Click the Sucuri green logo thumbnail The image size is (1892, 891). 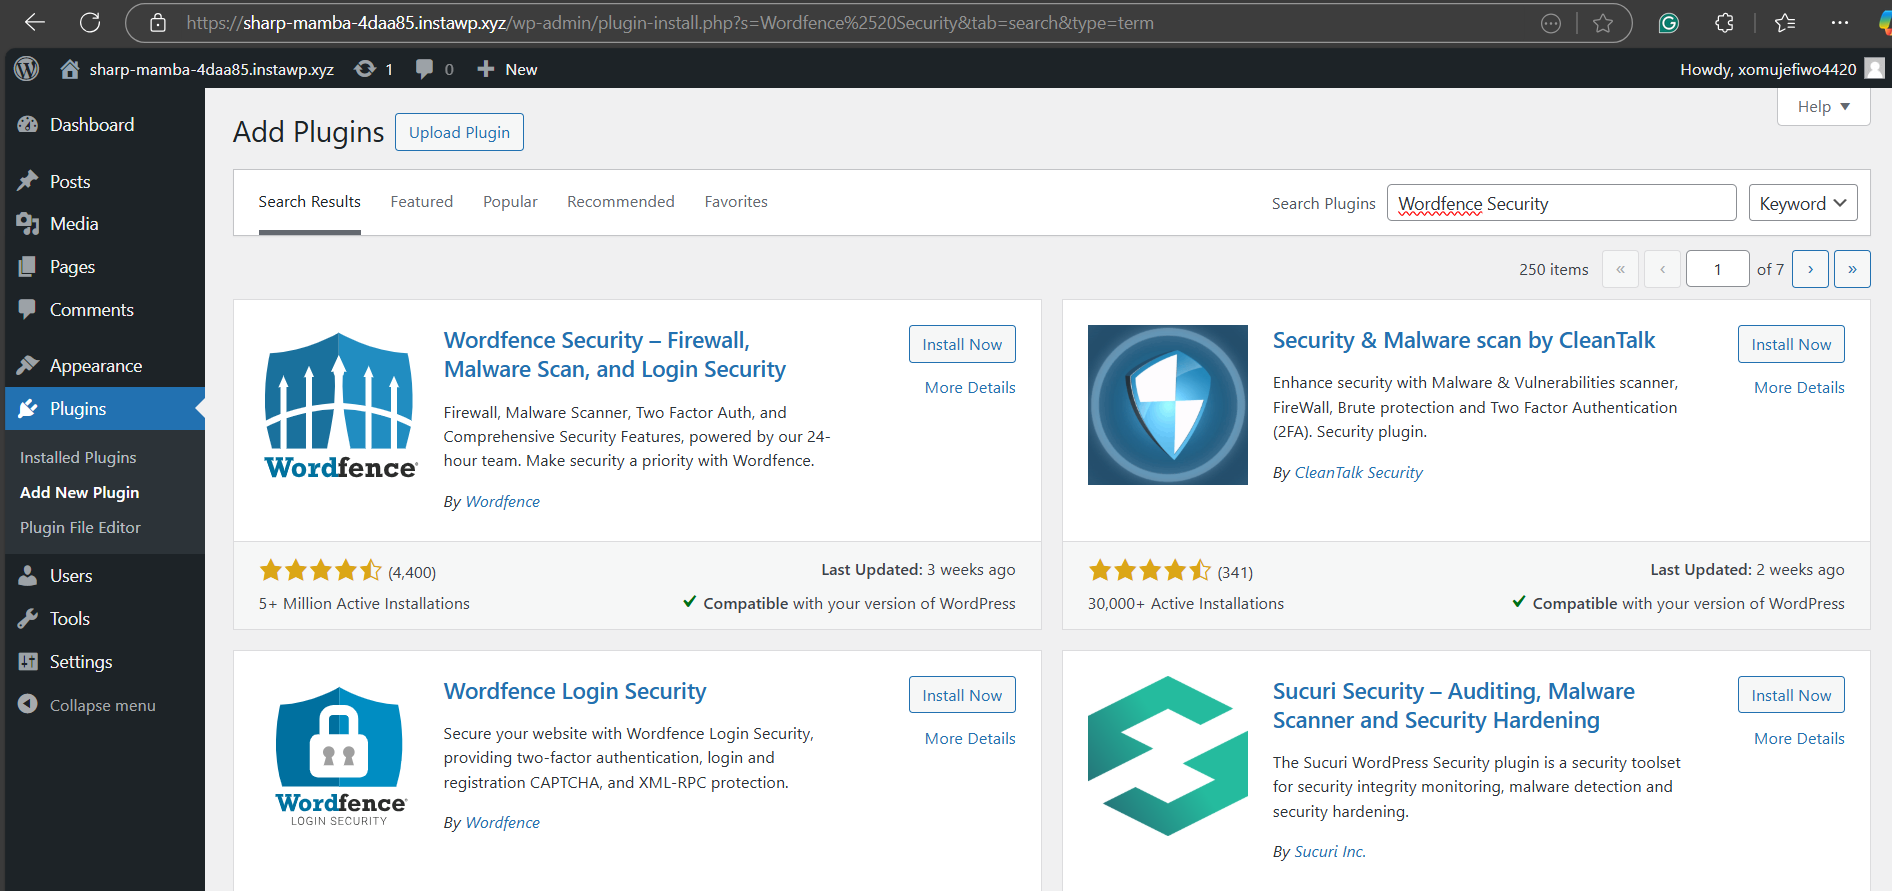click(x=1168, y=756)
